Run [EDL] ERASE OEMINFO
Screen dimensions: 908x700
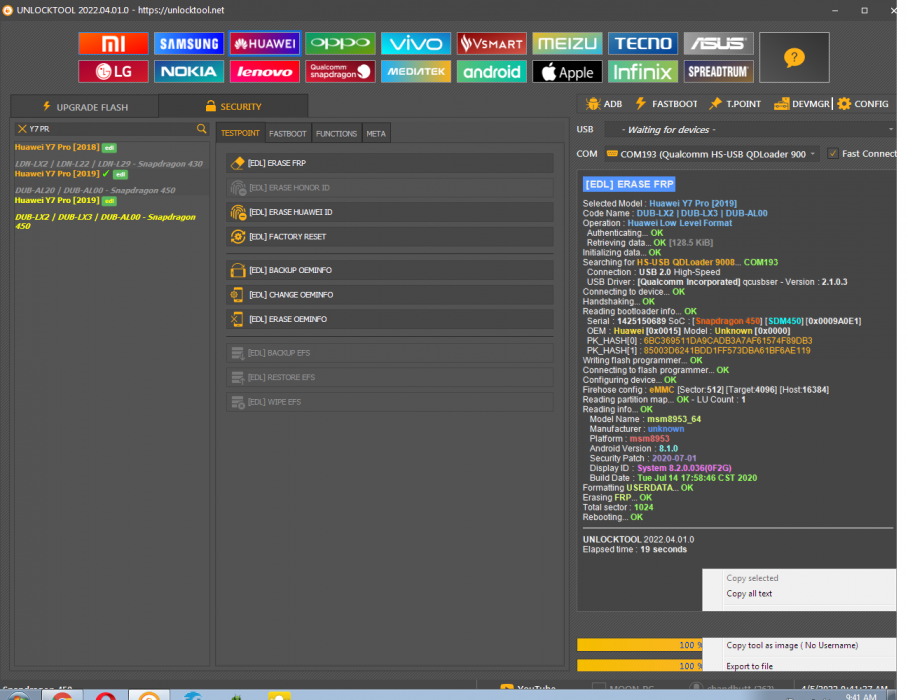point(390,319)
